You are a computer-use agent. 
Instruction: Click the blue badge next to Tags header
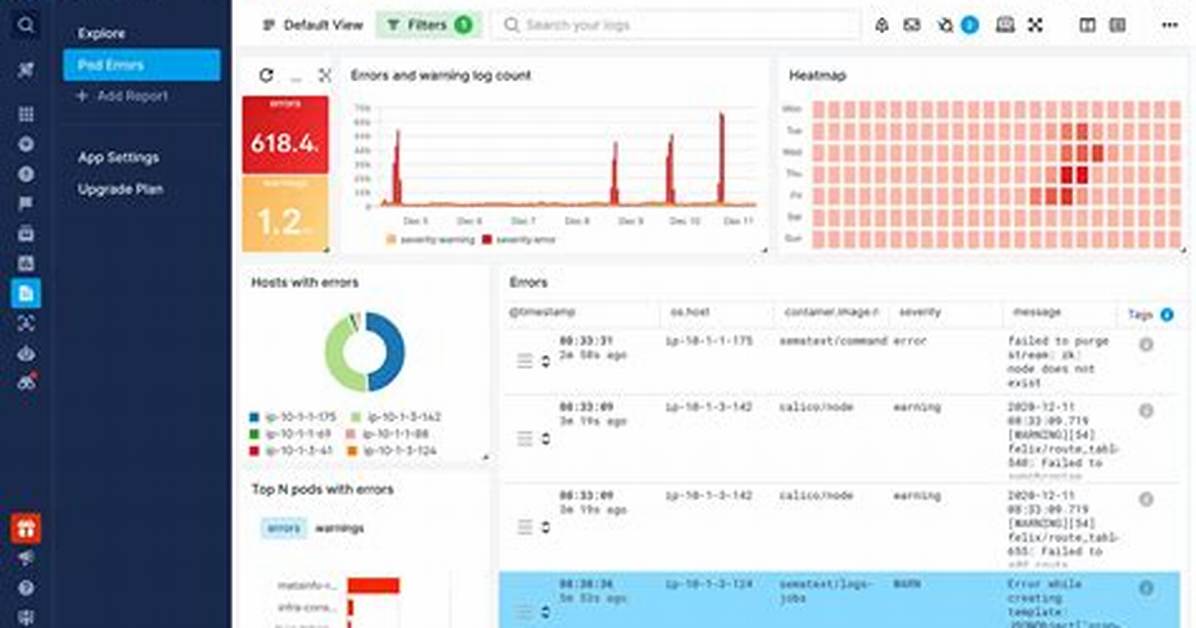click(x=1166, y=314)
